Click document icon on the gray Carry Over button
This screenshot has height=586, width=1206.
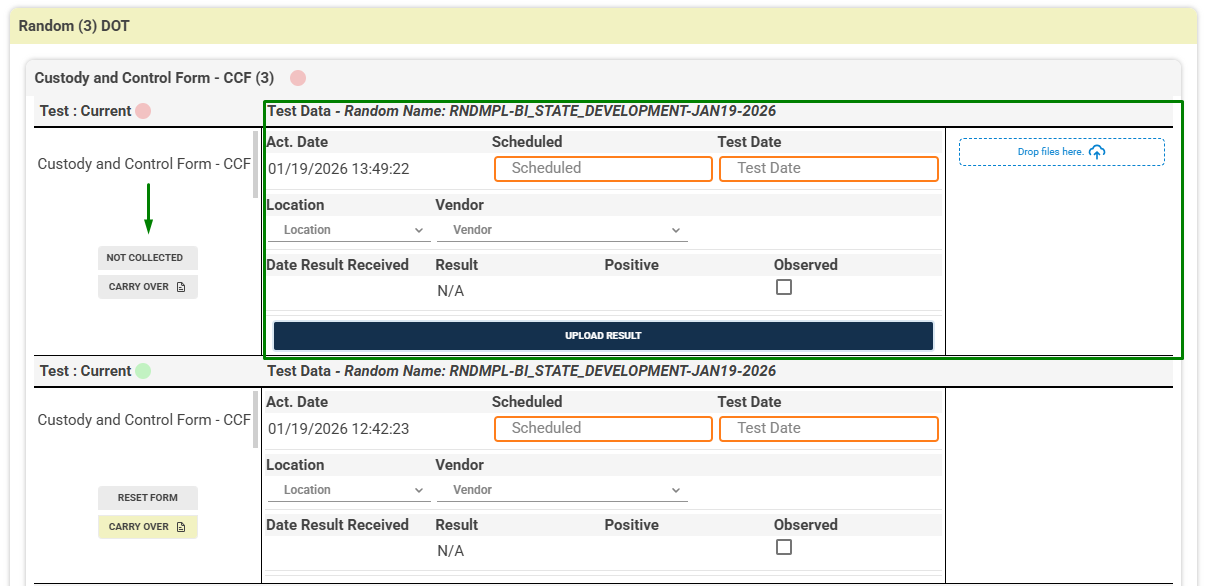click(181, 287)
